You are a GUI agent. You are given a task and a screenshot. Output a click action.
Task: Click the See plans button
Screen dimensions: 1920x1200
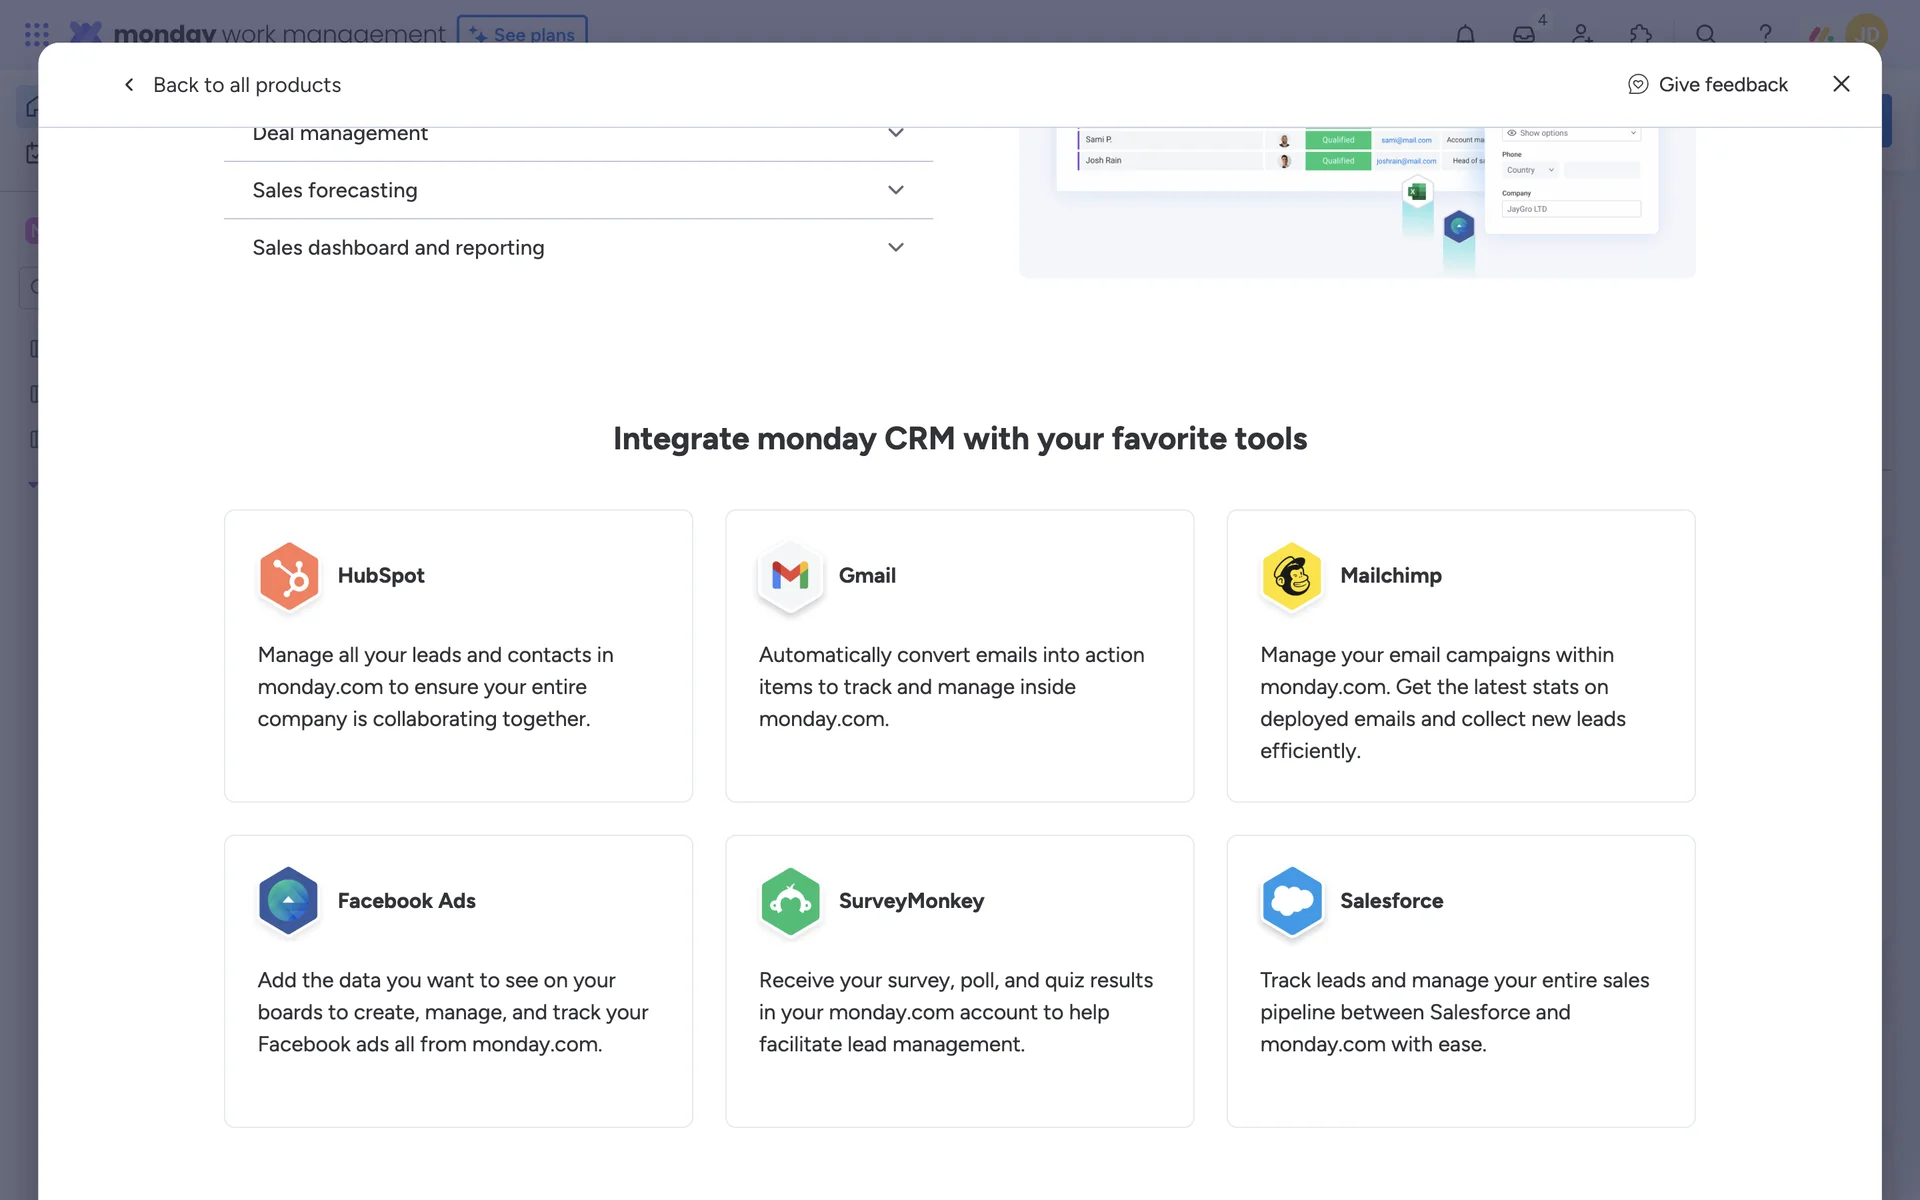point(522,33)
